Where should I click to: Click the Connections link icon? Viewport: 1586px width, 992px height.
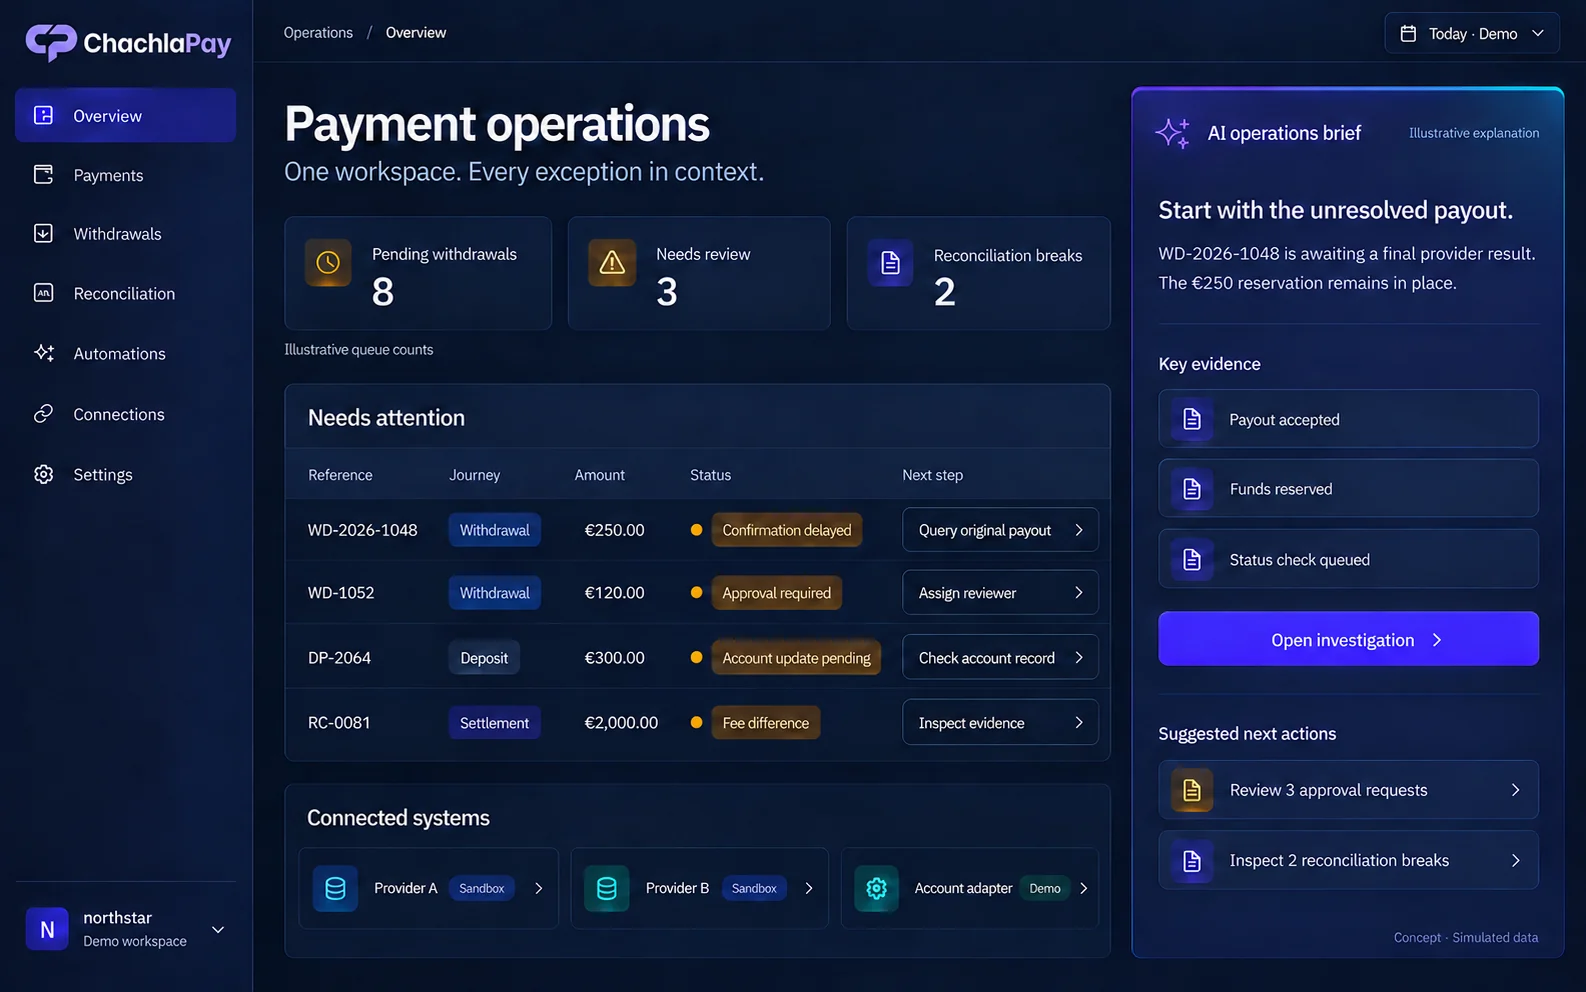click(x=43, y=413)
